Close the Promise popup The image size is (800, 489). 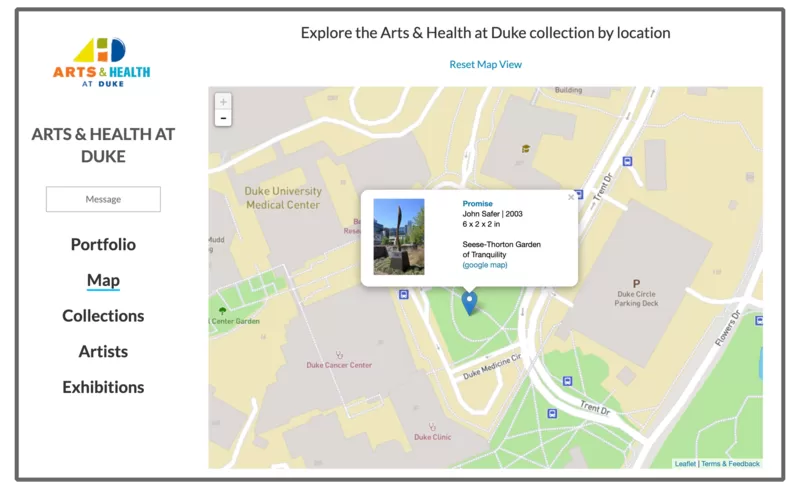point(571,197)
